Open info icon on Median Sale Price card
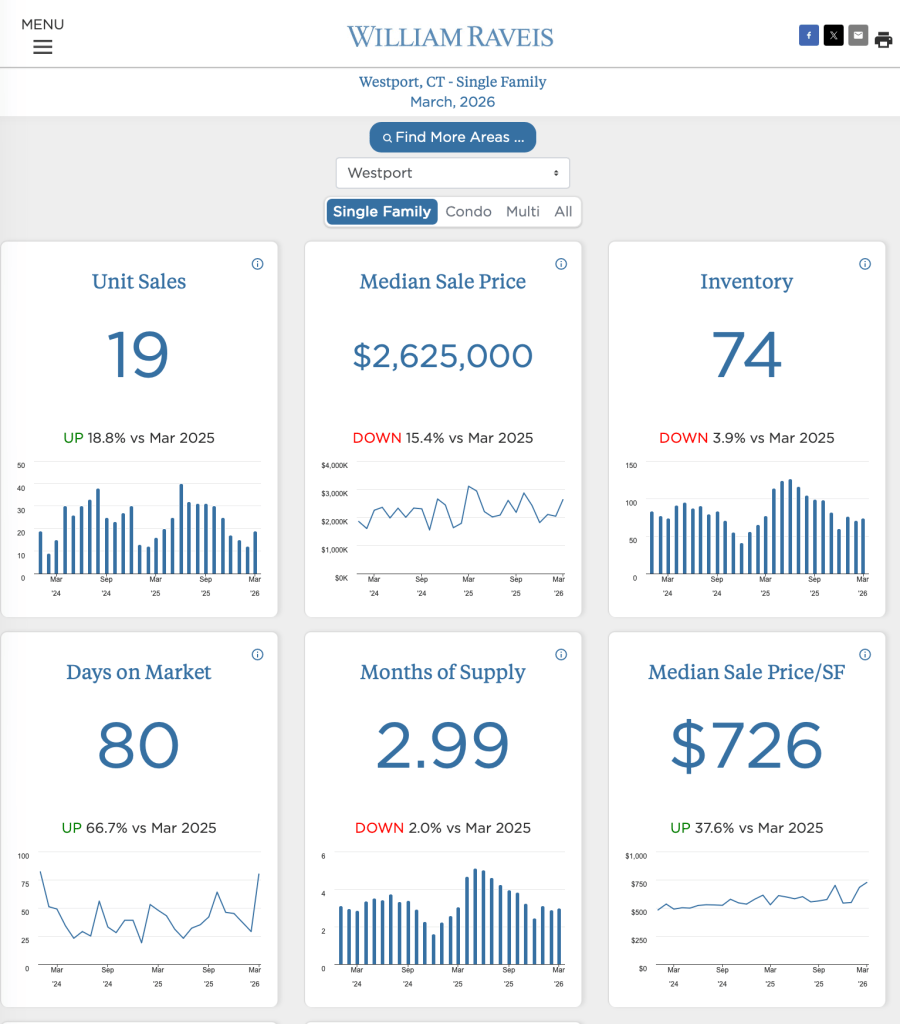 pos(561,264)
